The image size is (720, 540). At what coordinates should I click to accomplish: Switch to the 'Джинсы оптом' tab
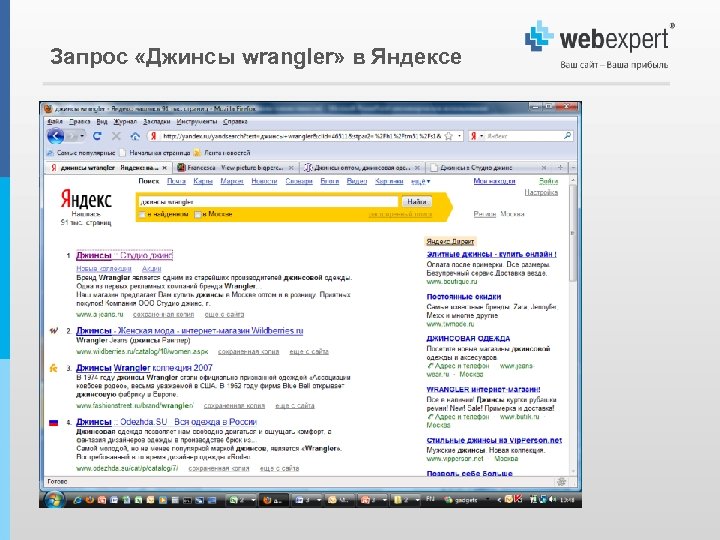(x=362, y=168)
